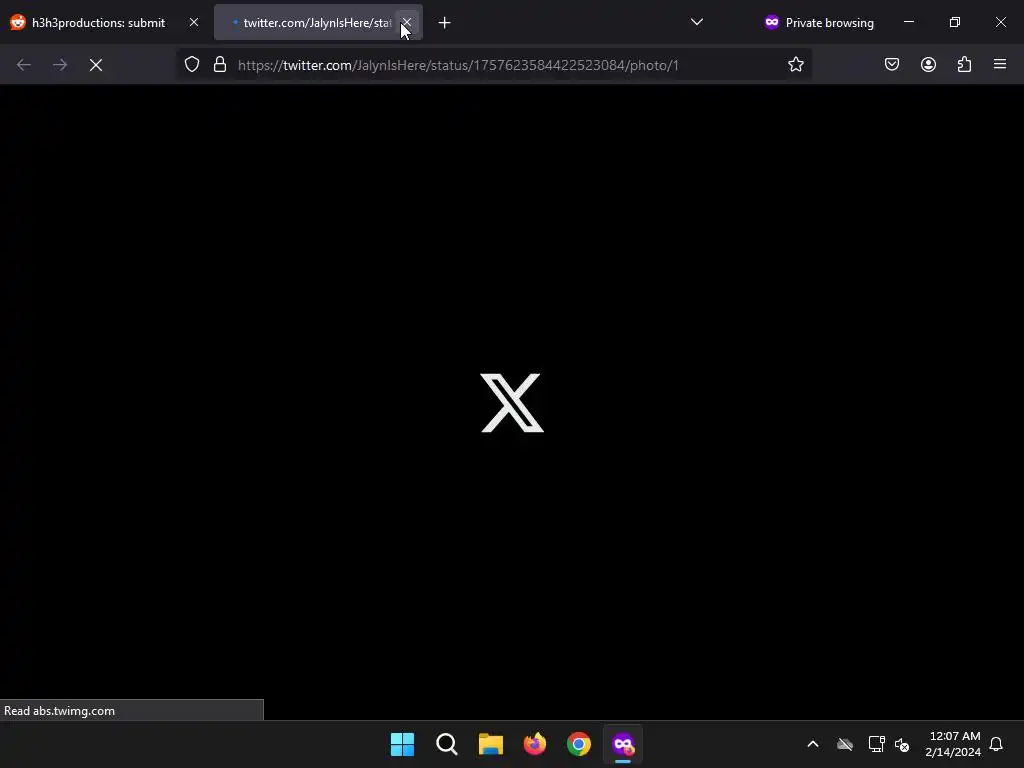Open the notifications bell icon
Viewport: 1024px width, 768px height.
[x=997, y=744]
